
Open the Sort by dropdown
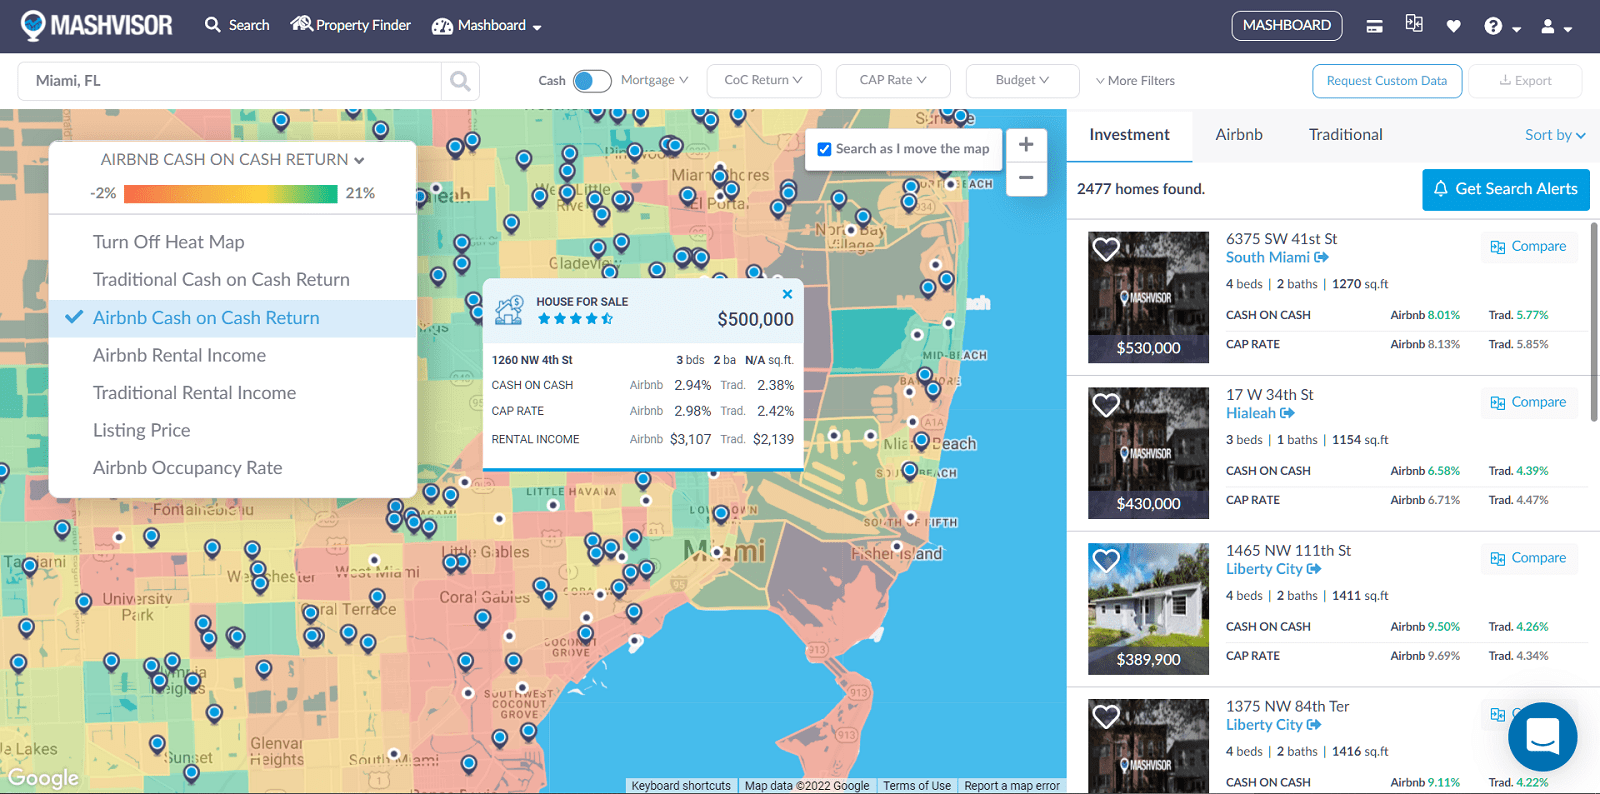pyautogui.click(x=1554, y=135)
